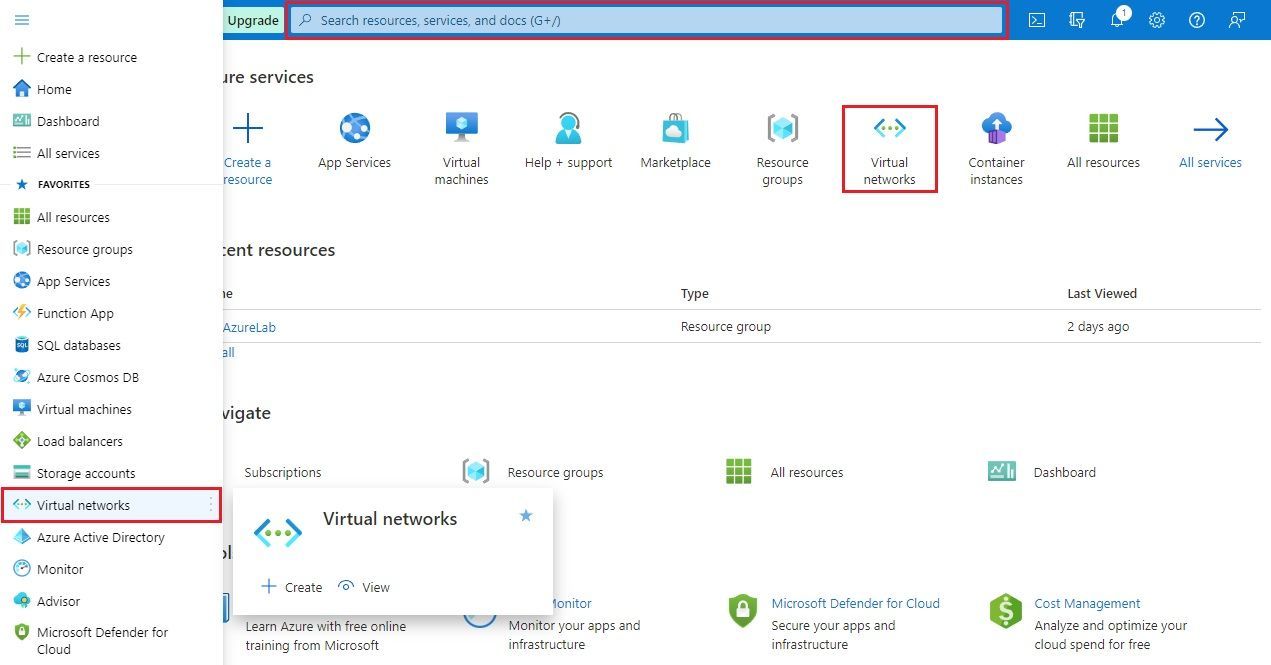Open the AzureLab recent resource
The image size is (1271, 665).
pos(249,326)
